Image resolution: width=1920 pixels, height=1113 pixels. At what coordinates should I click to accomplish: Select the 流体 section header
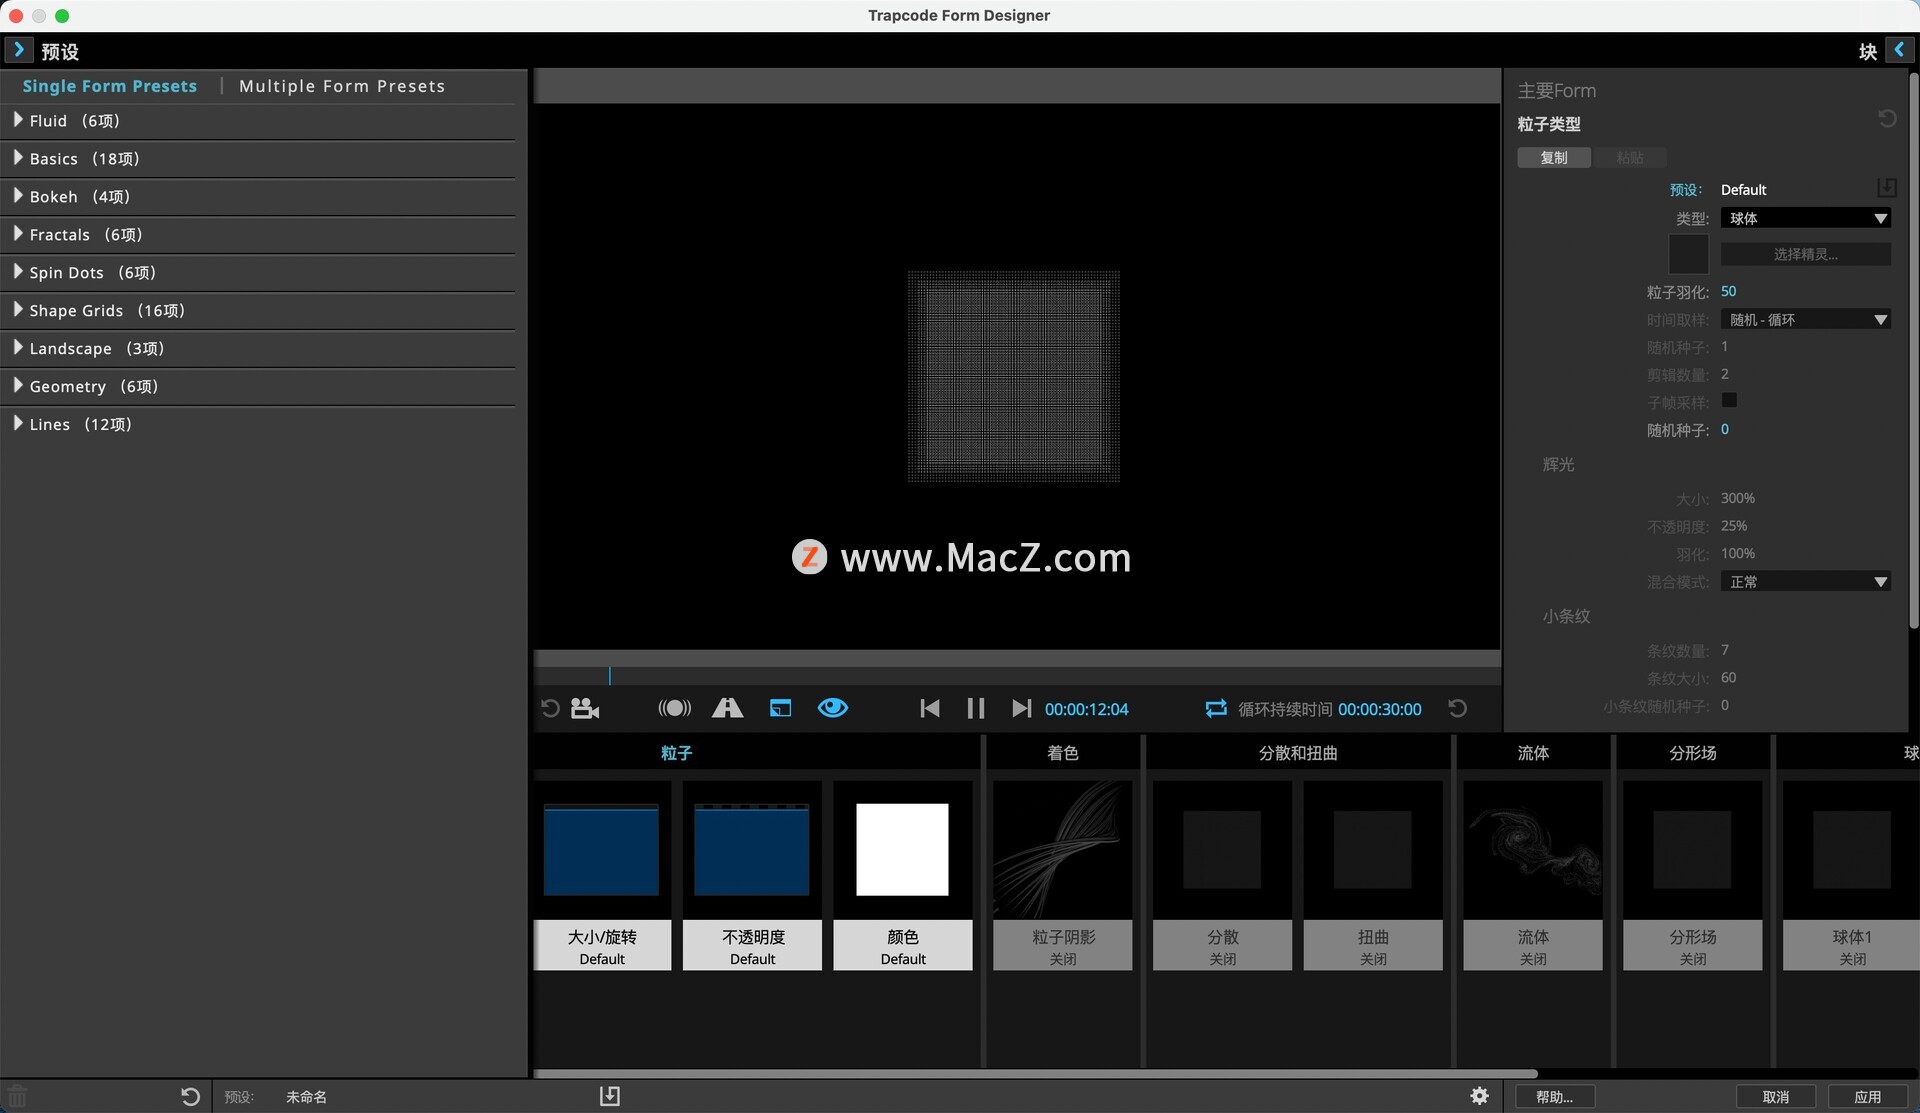(1533, 753)
